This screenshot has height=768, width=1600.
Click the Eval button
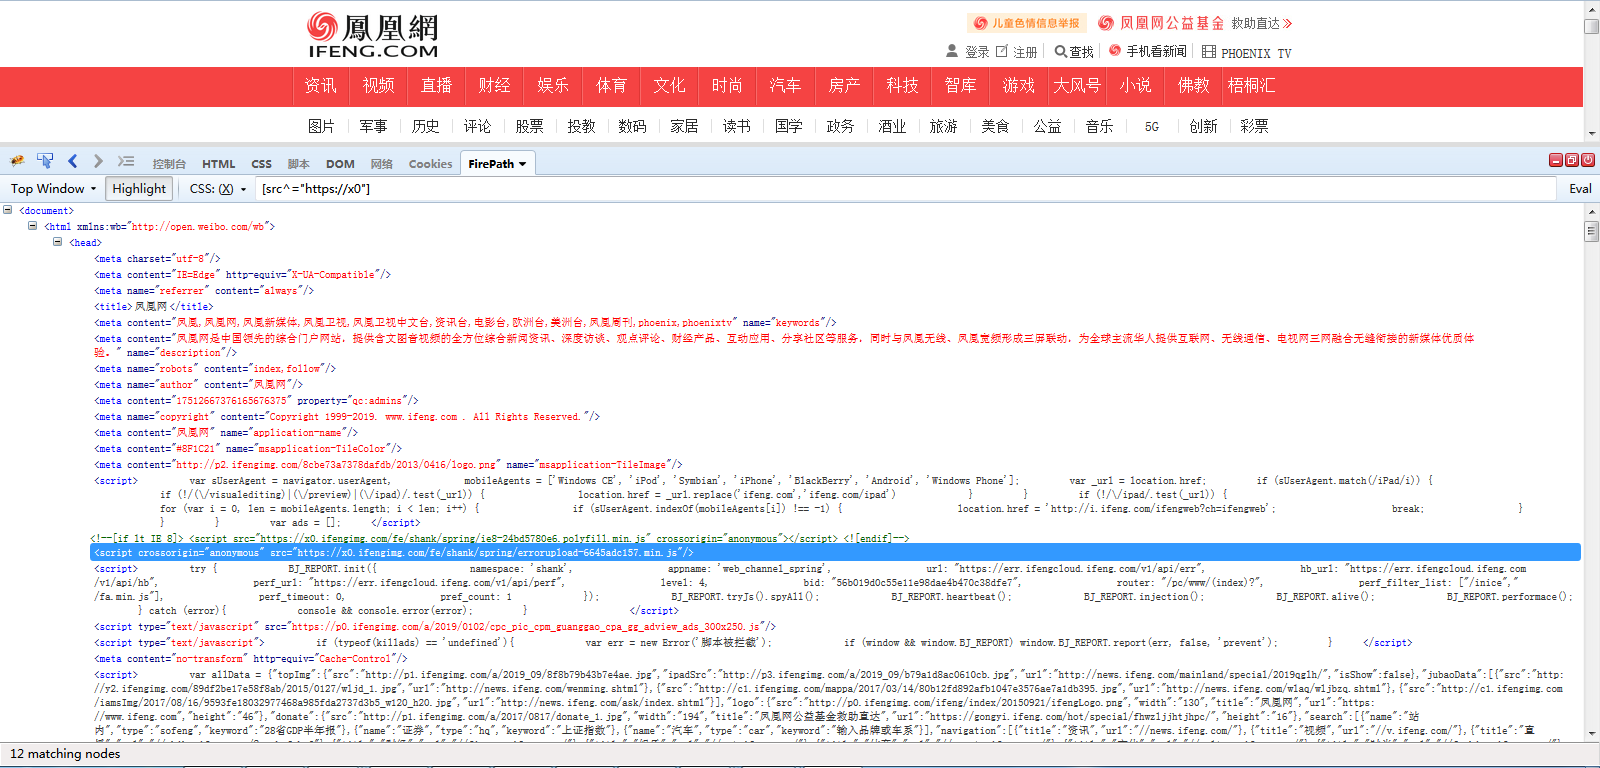coord(1580,188)
